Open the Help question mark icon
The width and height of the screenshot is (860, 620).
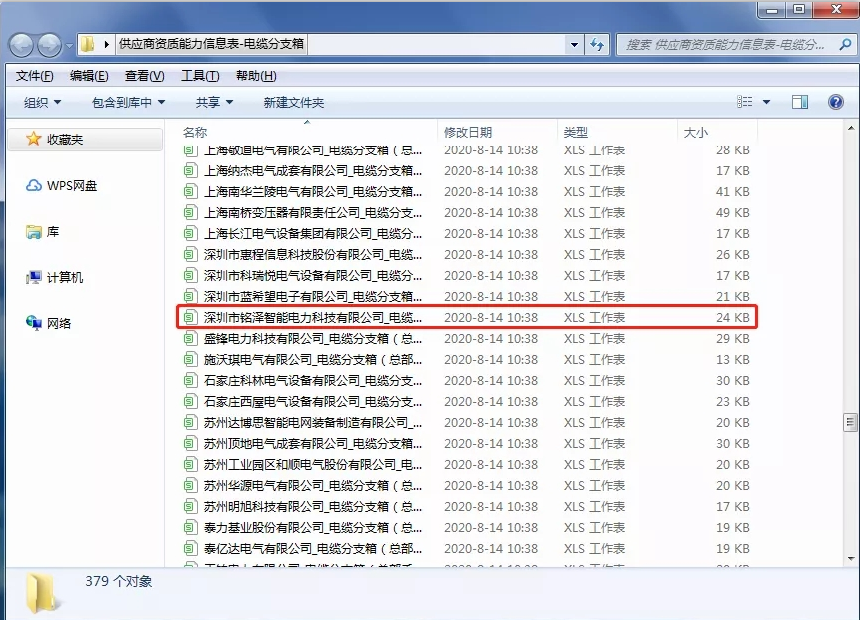coord(835,102)
